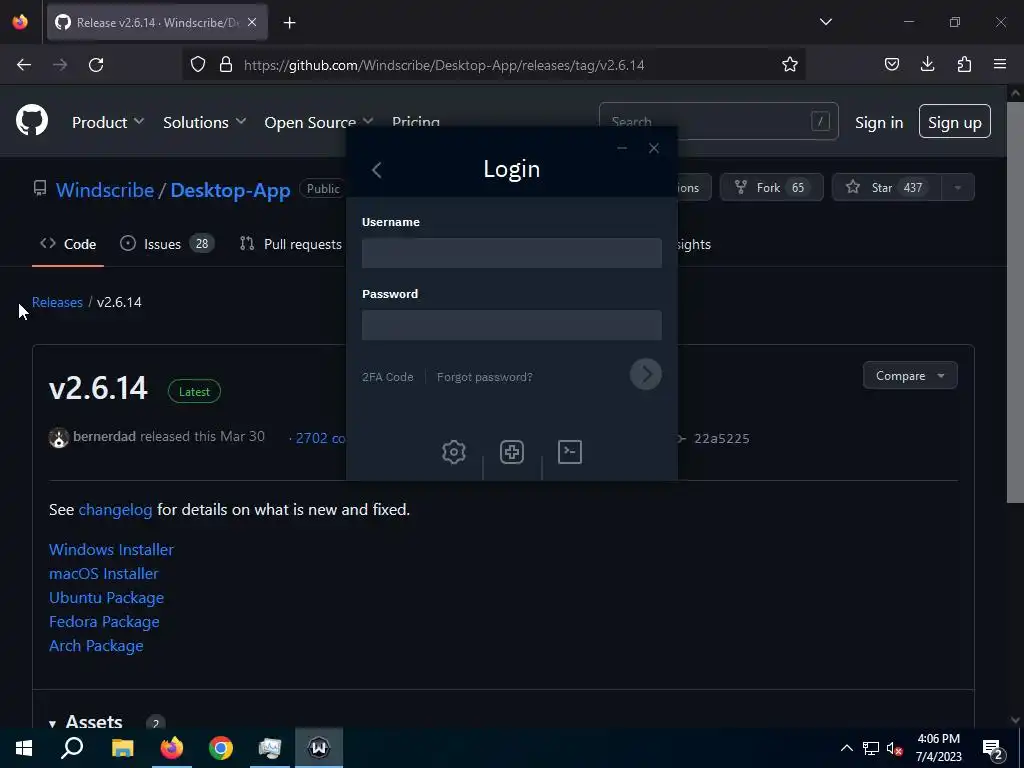Click Windscribe icon in taskbar

(x=319, y=748)
